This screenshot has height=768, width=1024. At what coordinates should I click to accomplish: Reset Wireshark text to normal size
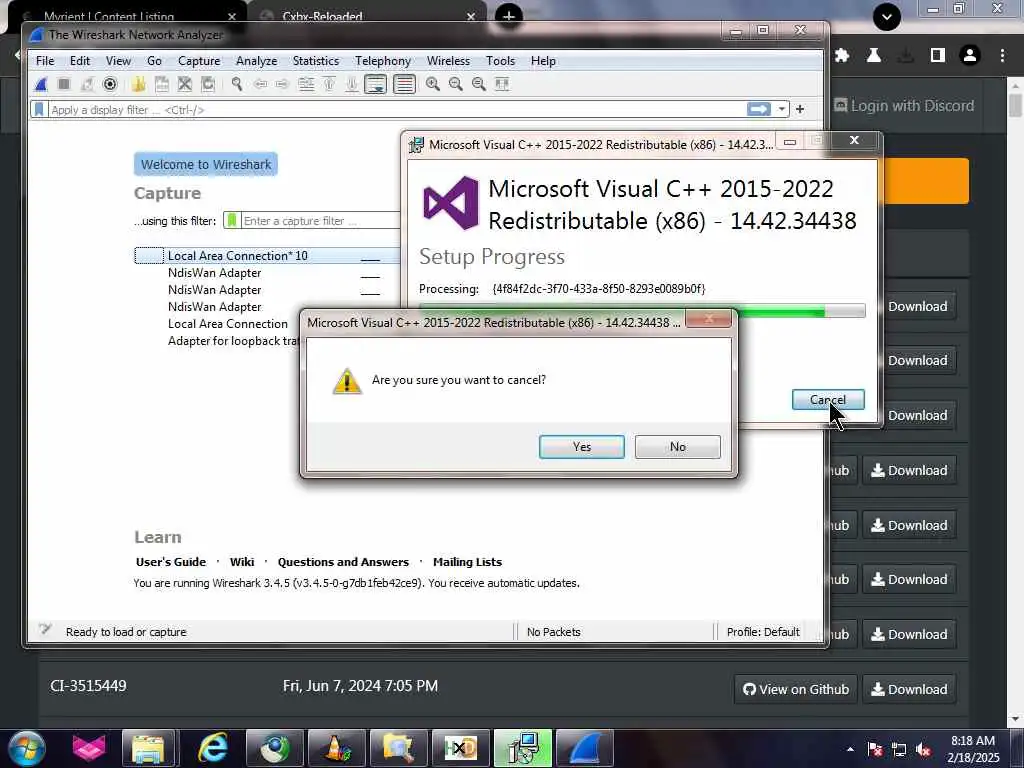pos(479,84)
